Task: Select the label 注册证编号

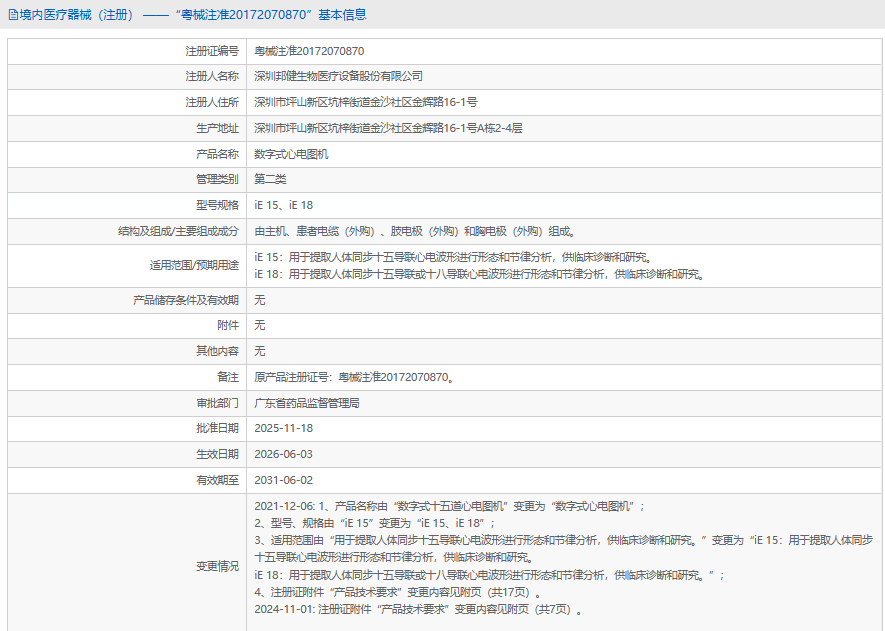Action: [212, 51]
